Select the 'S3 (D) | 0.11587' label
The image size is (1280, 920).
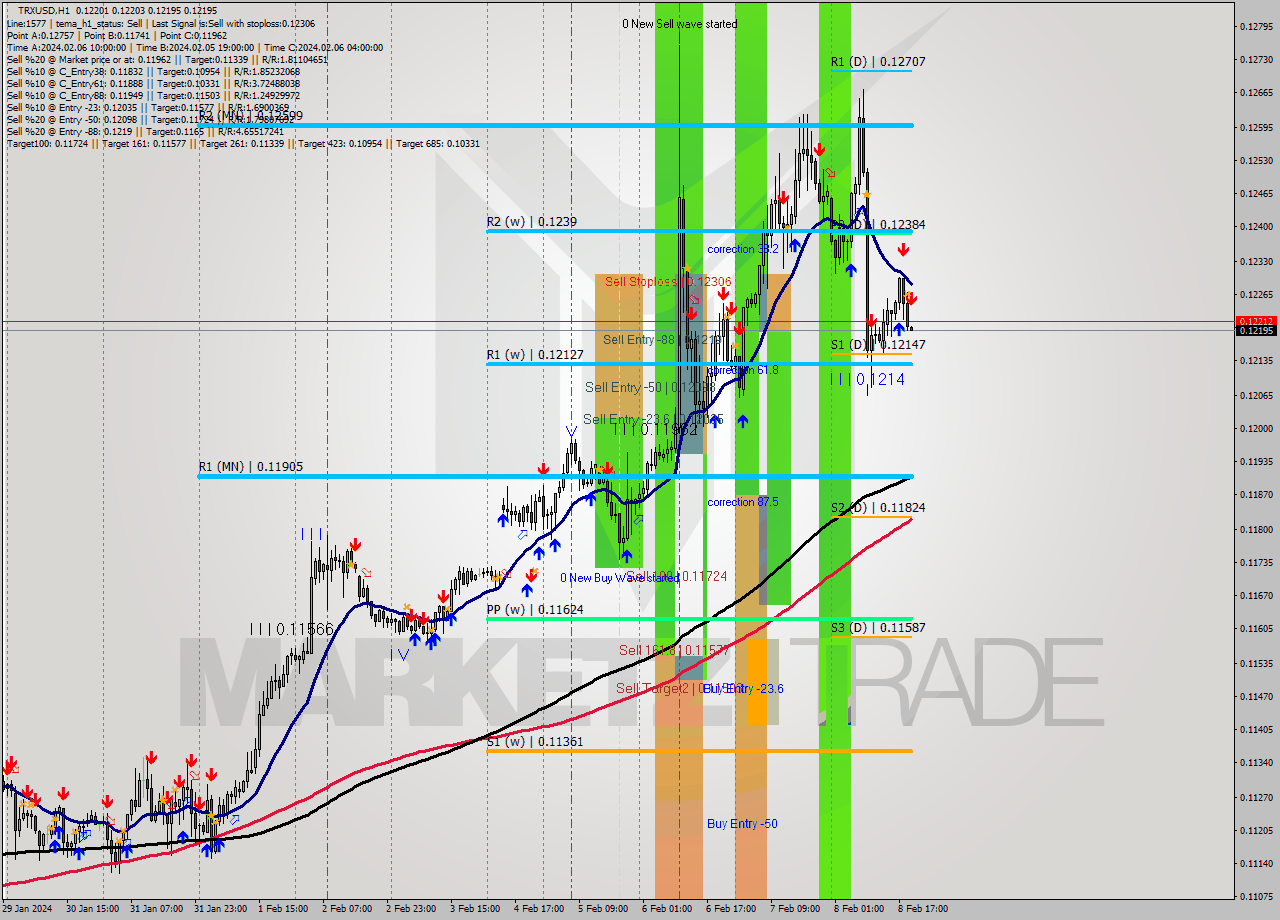[878, 627]
